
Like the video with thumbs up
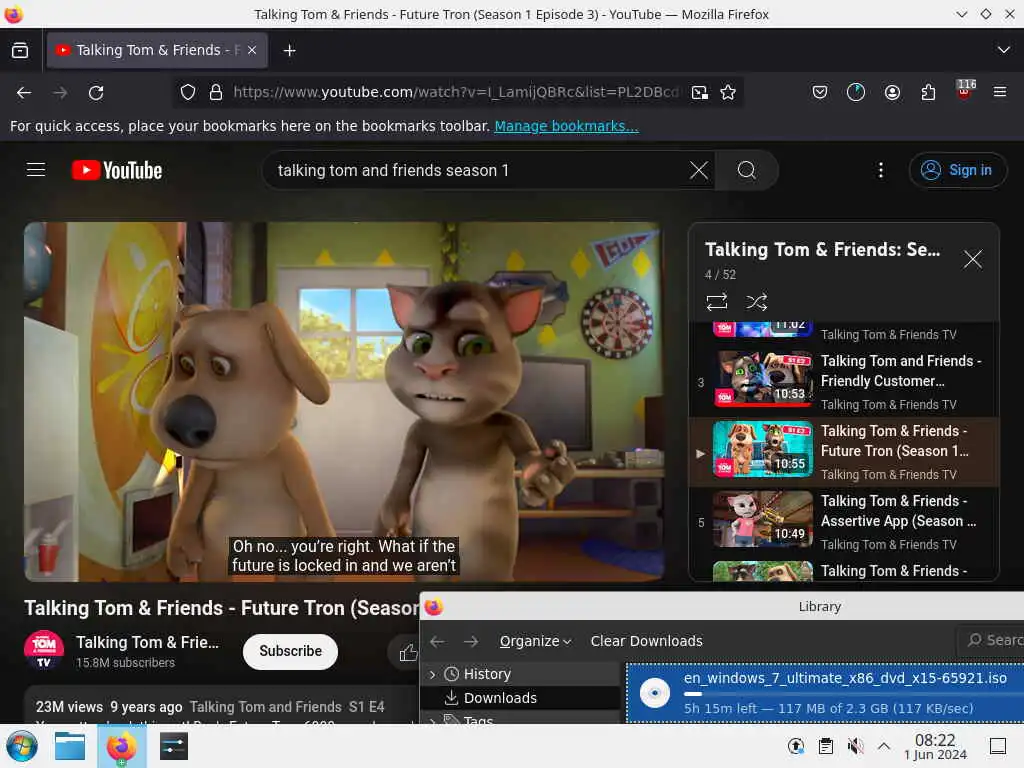(x=408, y=652)
